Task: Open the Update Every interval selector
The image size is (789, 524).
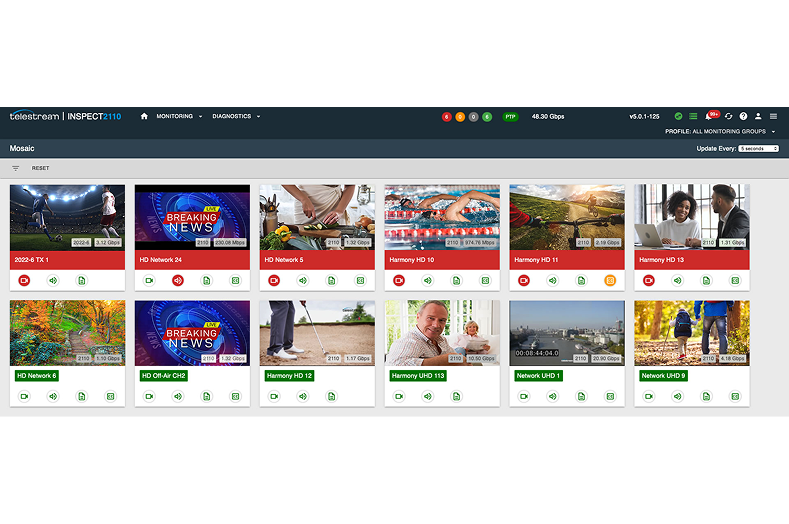Action: click(759, 148)
